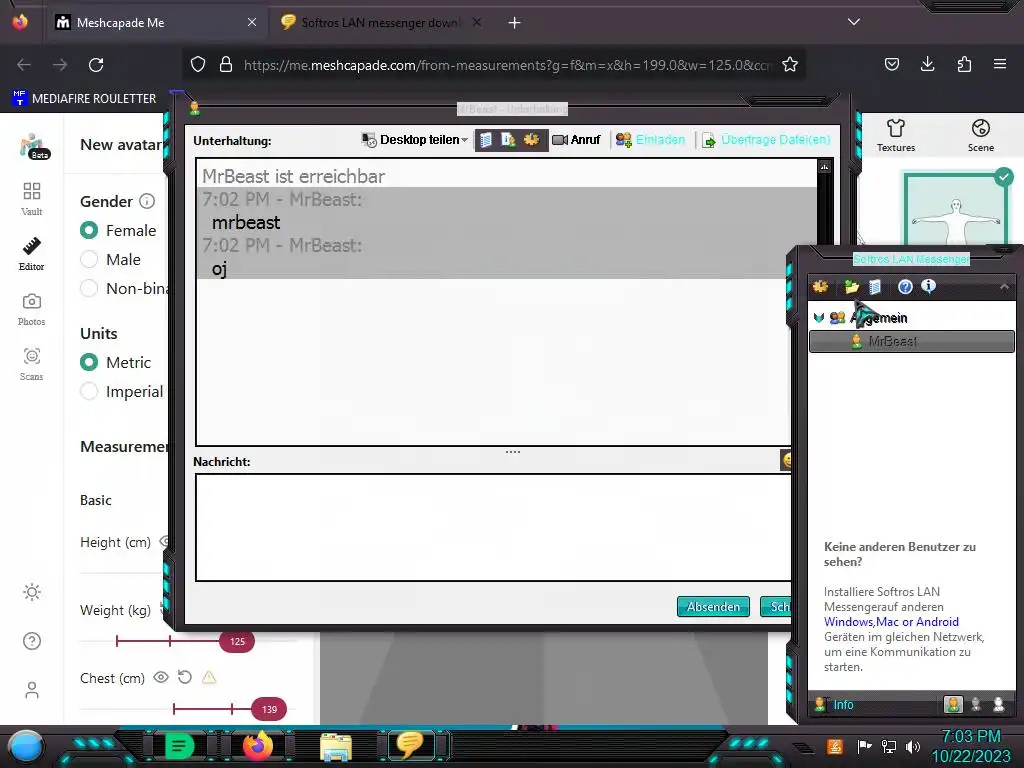Select the Non-binary gender radio button
1024x768 pixels.
coord(89,288)
